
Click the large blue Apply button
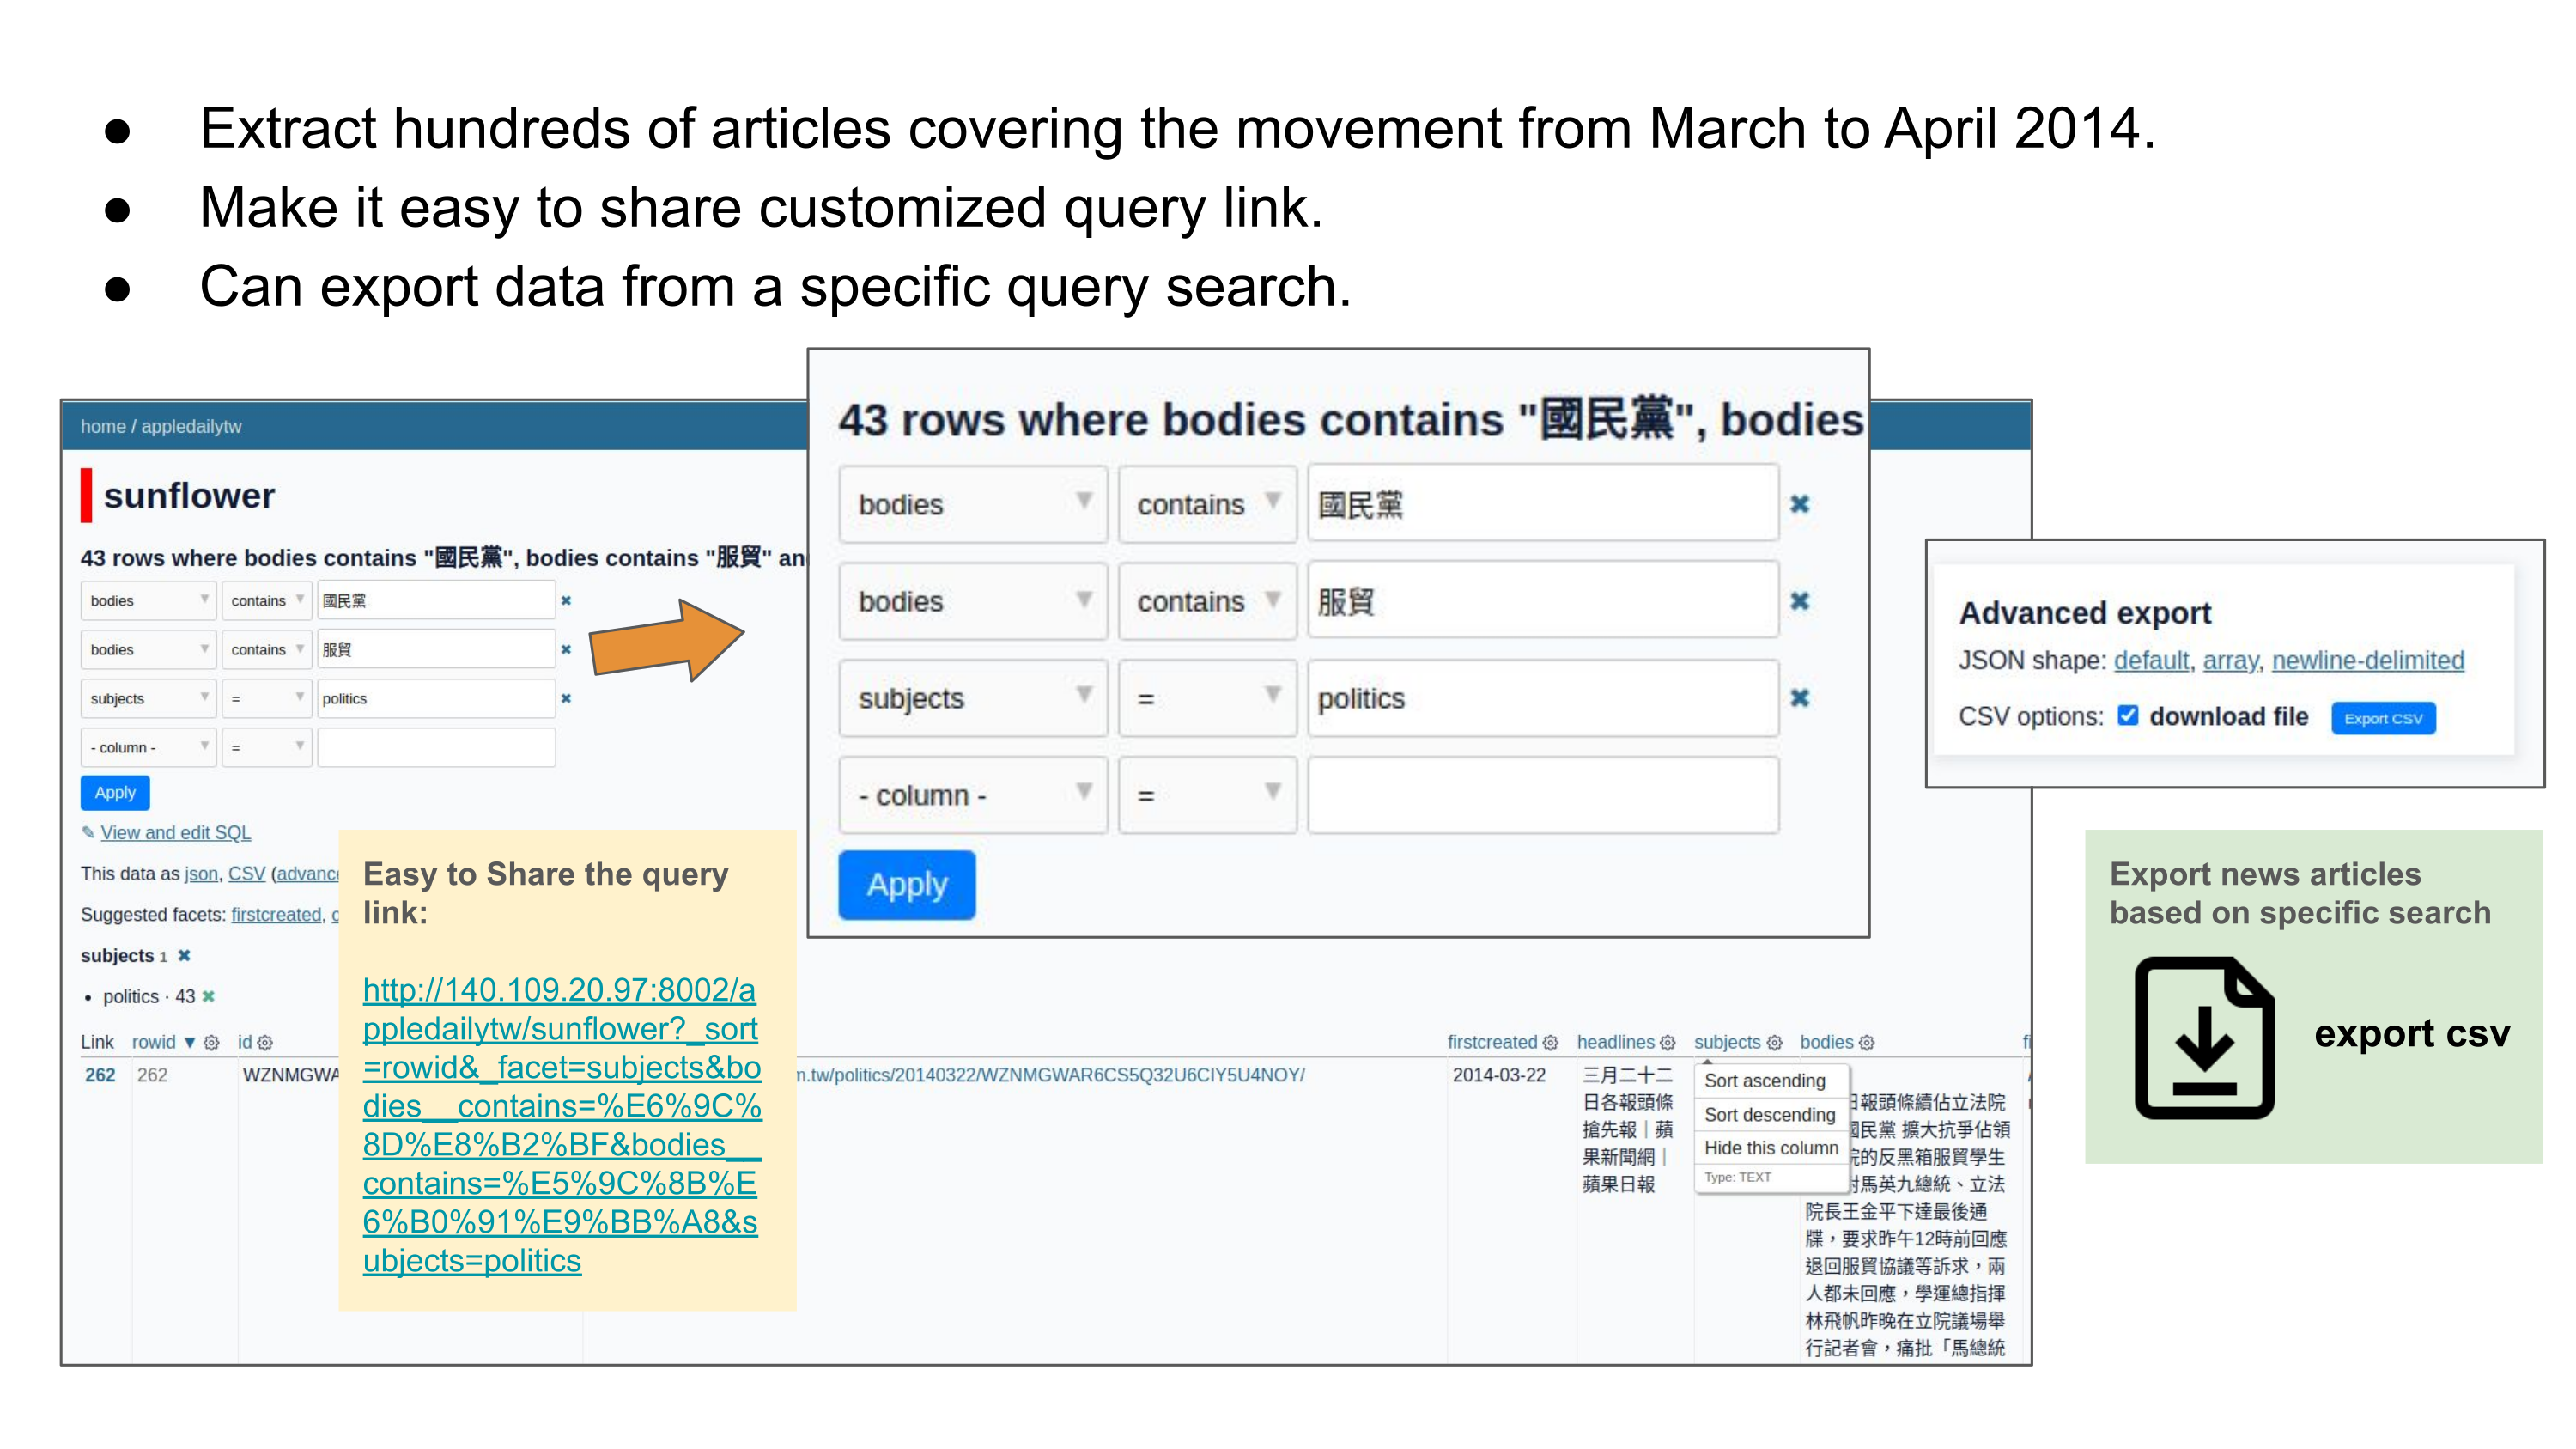click(906, 884)
